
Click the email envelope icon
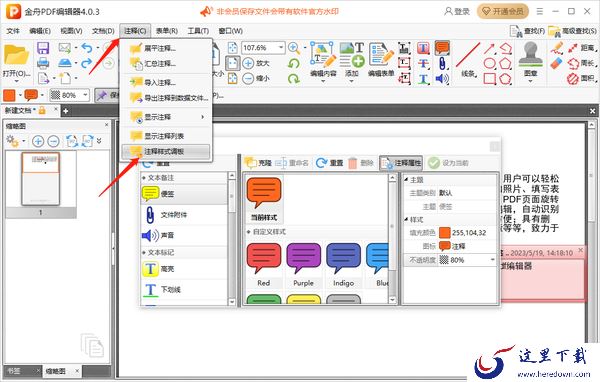click(x=65, y=48)
